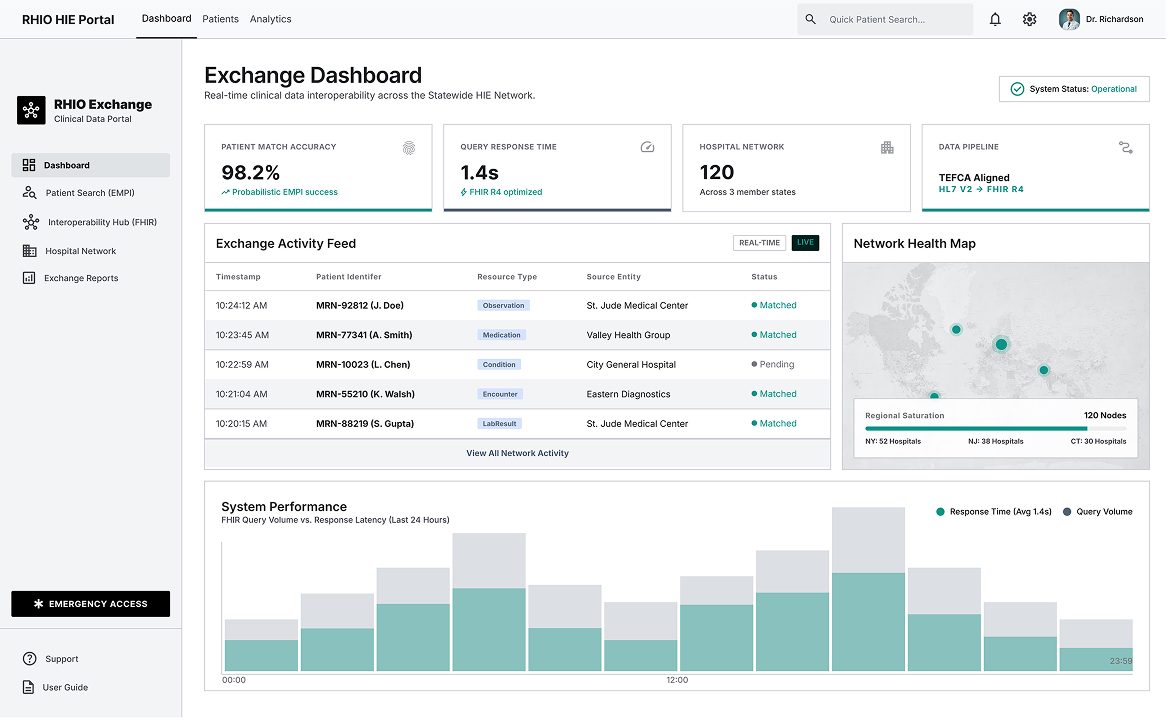This screenshot has height=720, width=1172.
Task: Click the Regional Saturation progress bar
Action: pyautogui.click(x=1000, y=431)
